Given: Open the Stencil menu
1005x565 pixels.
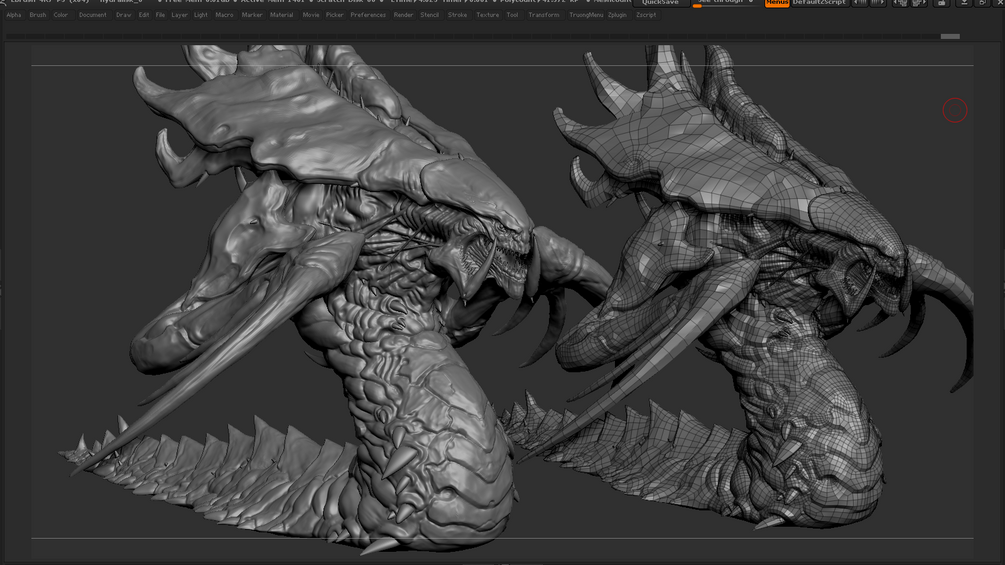Looking at the screenshot, I should point(429,15).
